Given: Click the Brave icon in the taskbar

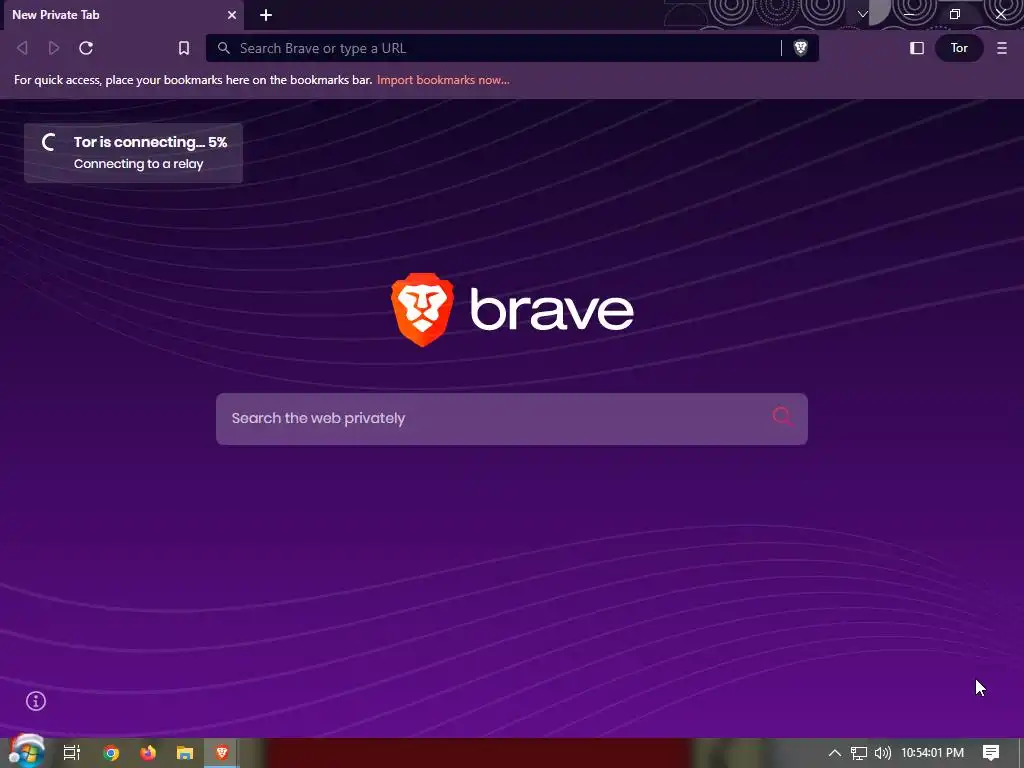Looking at the screenshot, I should 222,753.
